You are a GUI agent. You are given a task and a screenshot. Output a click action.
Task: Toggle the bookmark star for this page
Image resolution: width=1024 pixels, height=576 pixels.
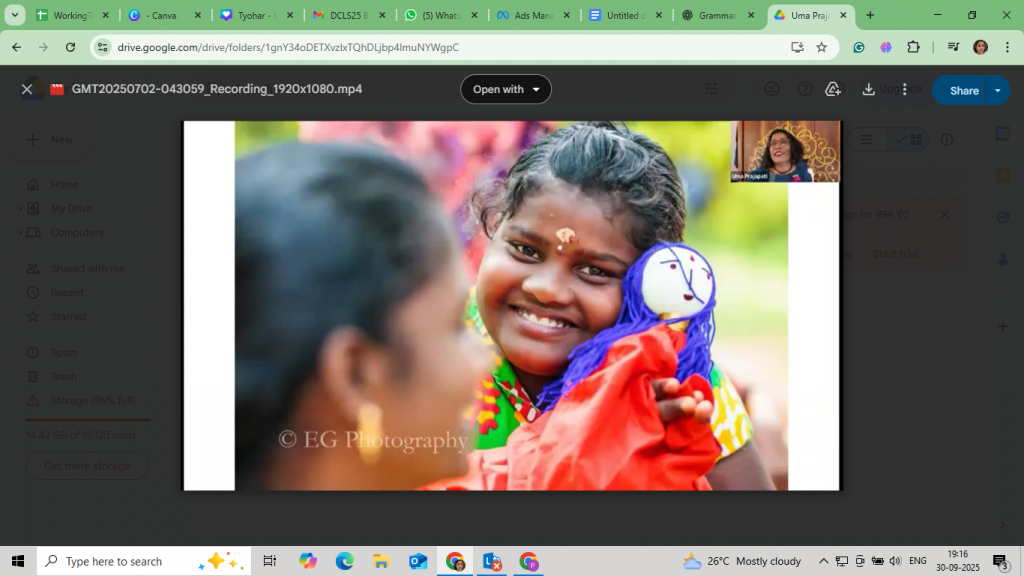822,47
